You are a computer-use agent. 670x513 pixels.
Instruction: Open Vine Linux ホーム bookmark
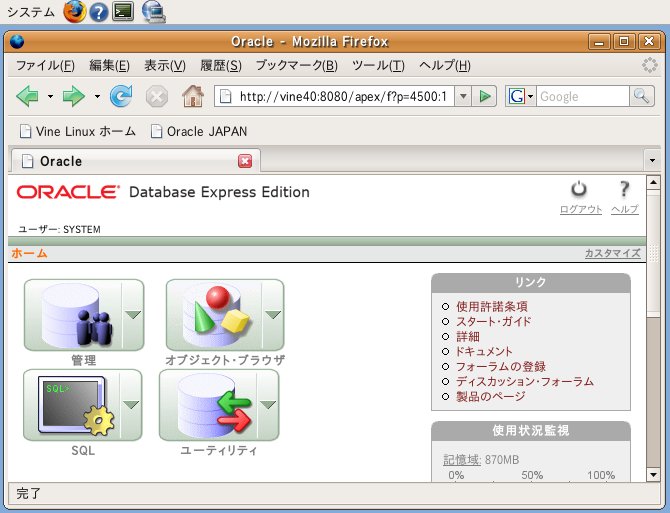click(x=77, y=131)
